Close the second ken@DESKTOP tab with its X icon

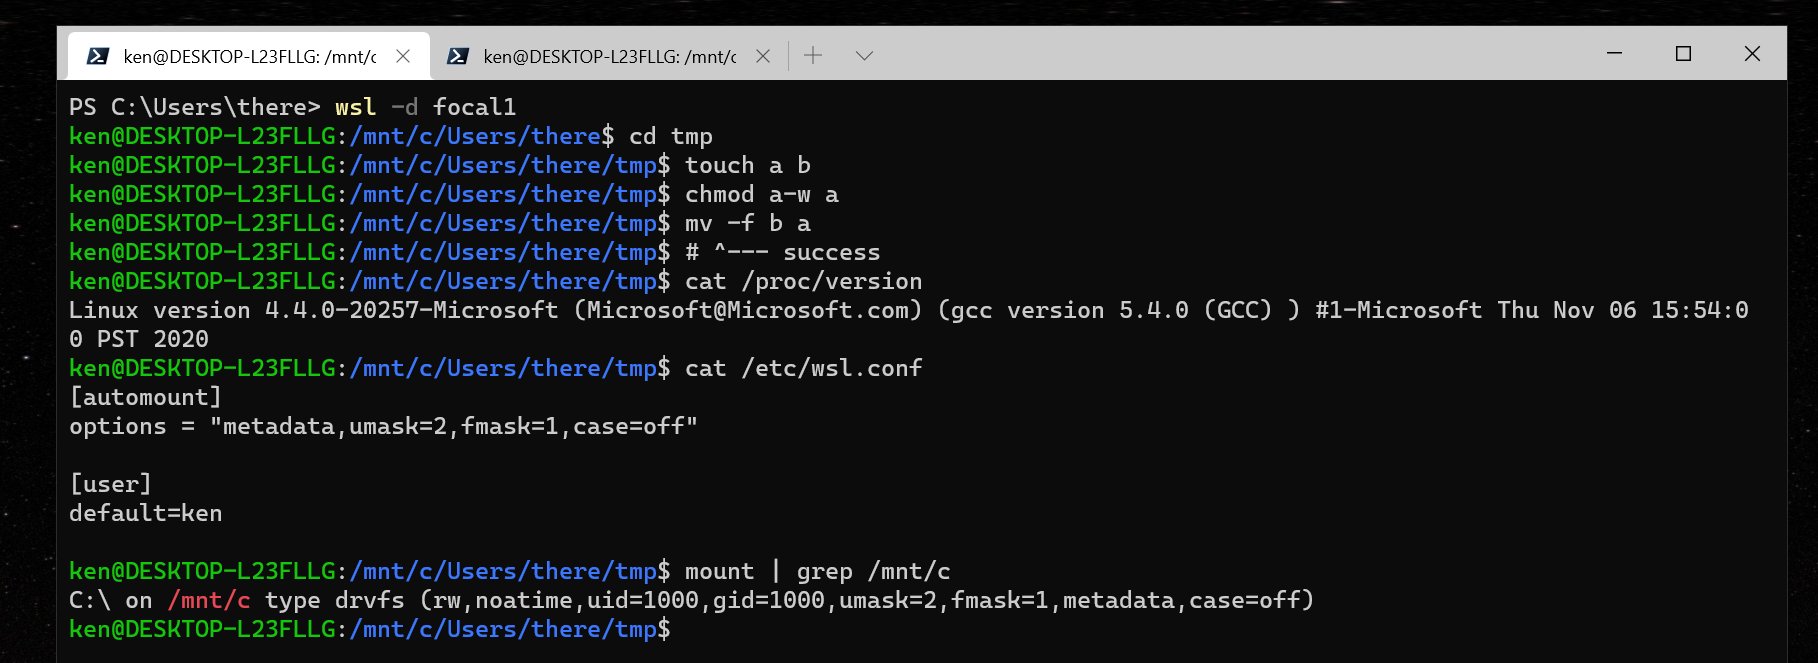[763, 56]
